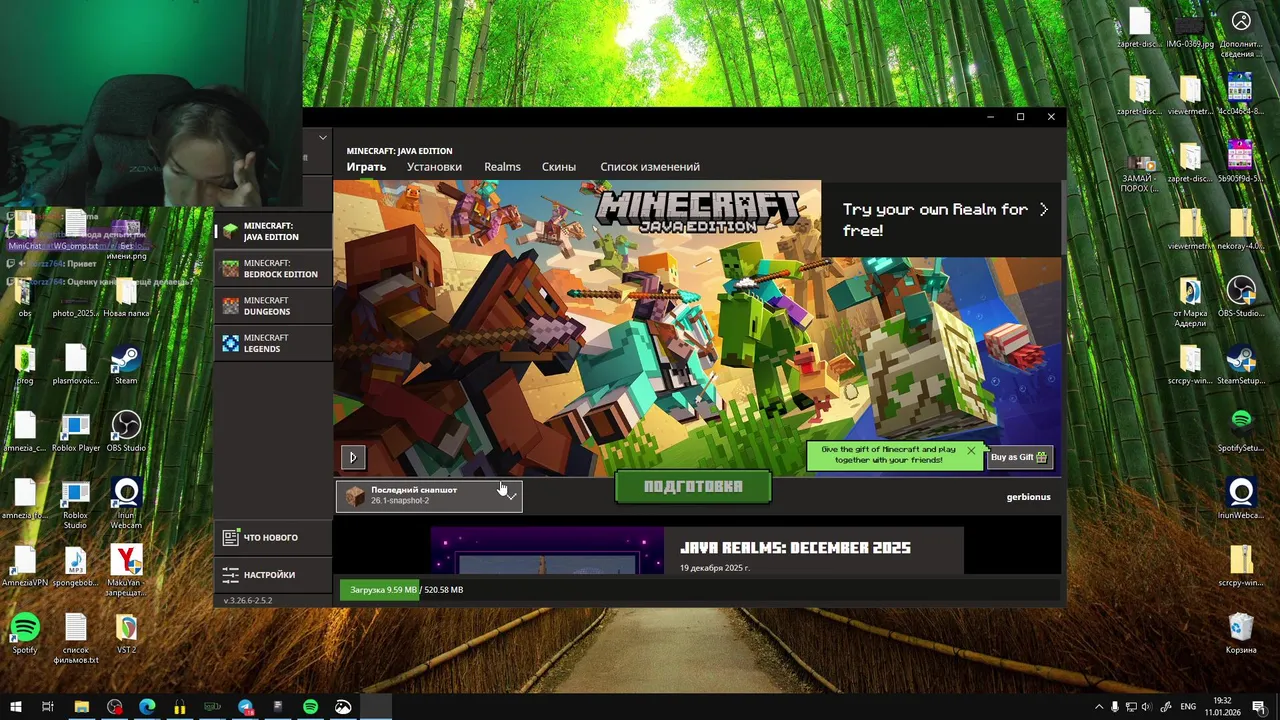Select the prog folder on the desktop
The image size is (1280, 720).
click(25, 364)
